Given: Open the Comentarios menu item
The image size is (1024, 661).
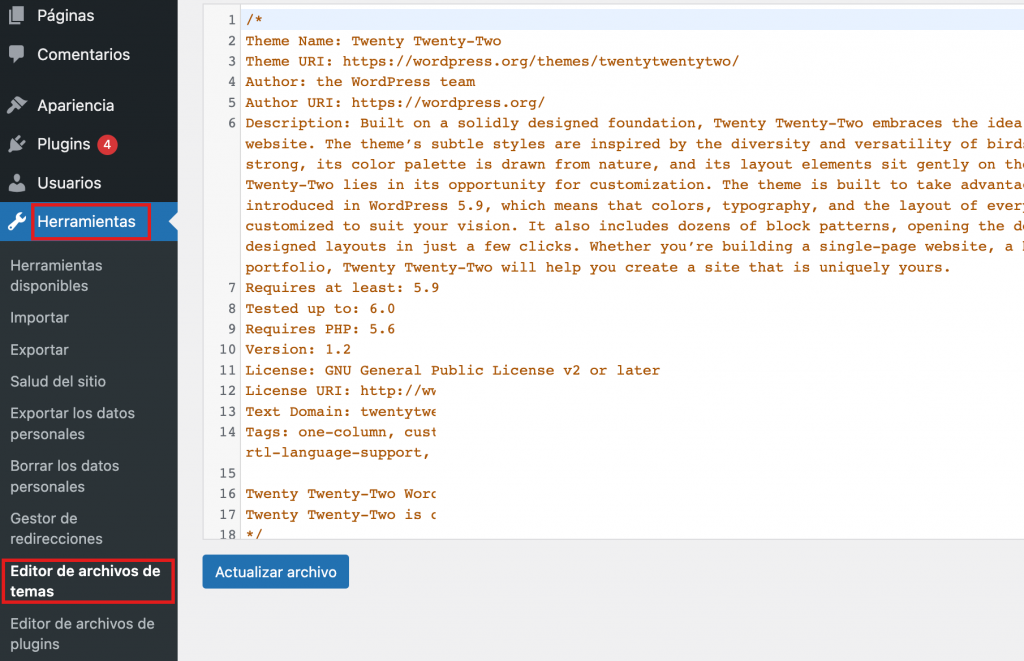Looking at the screenshot, I should pos(83,55).
